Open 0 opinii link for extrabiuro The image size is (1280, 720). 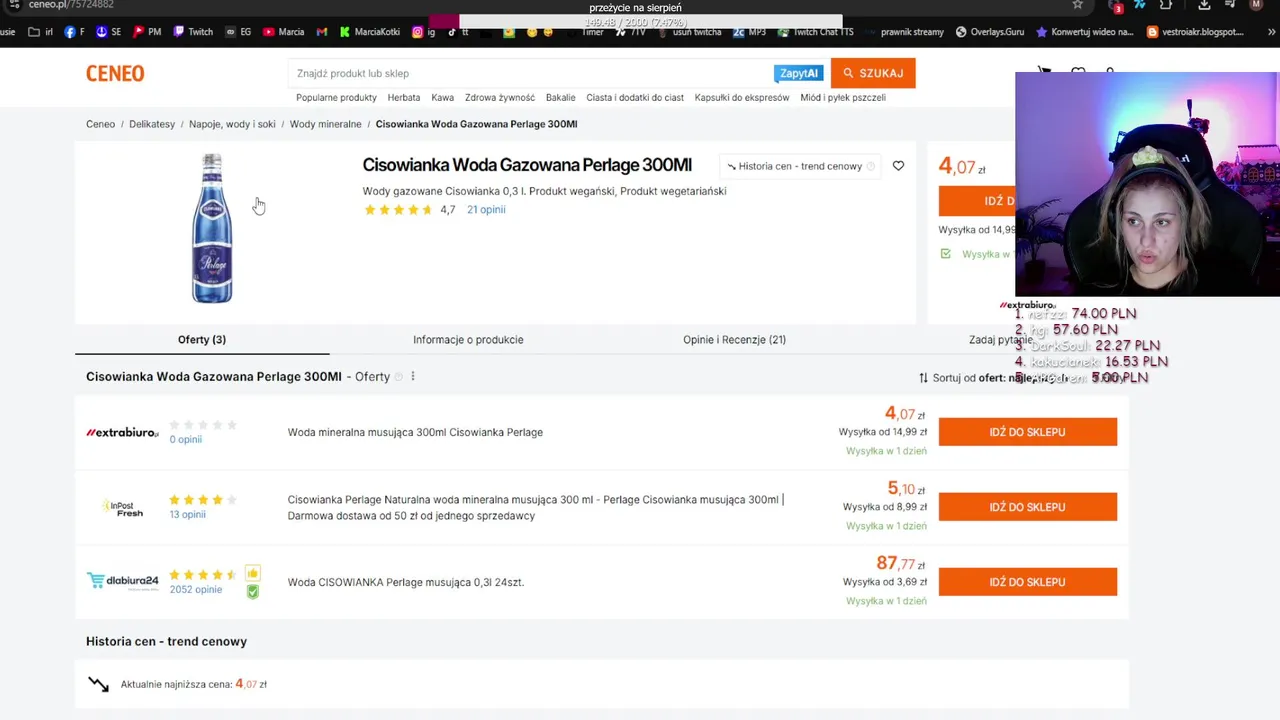186,440
